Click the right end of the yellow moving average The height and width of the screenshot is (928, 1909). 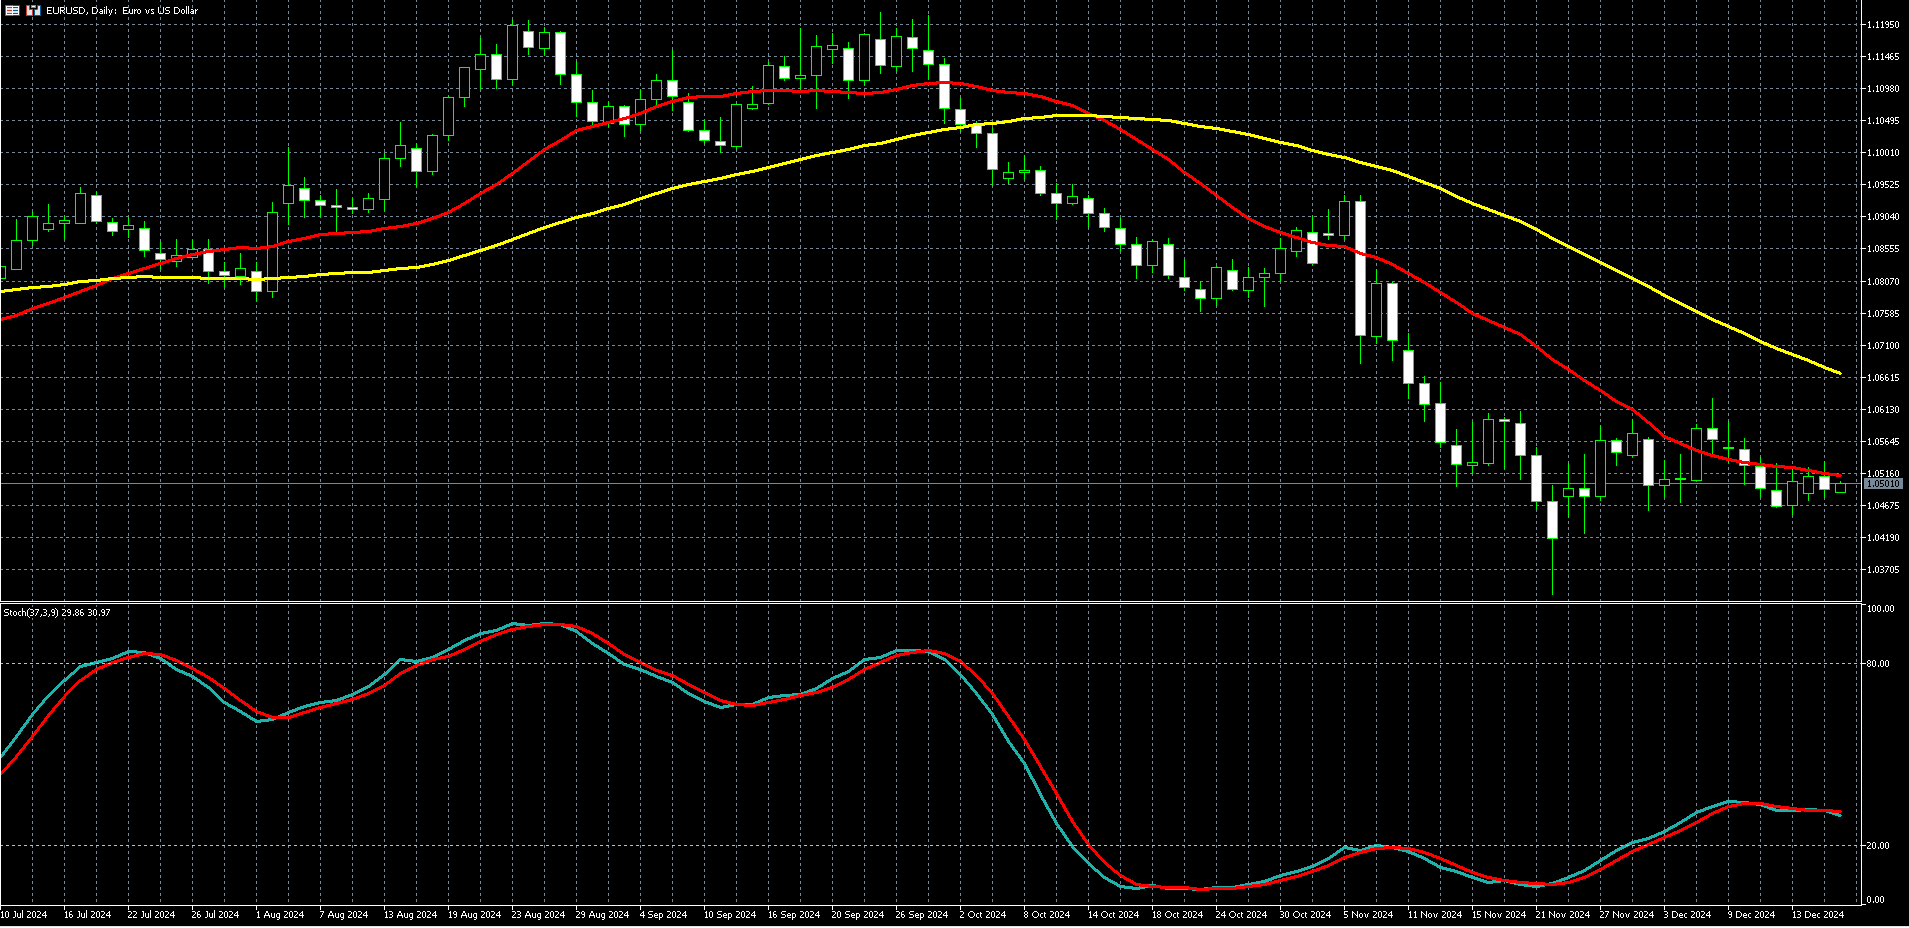1839,373
